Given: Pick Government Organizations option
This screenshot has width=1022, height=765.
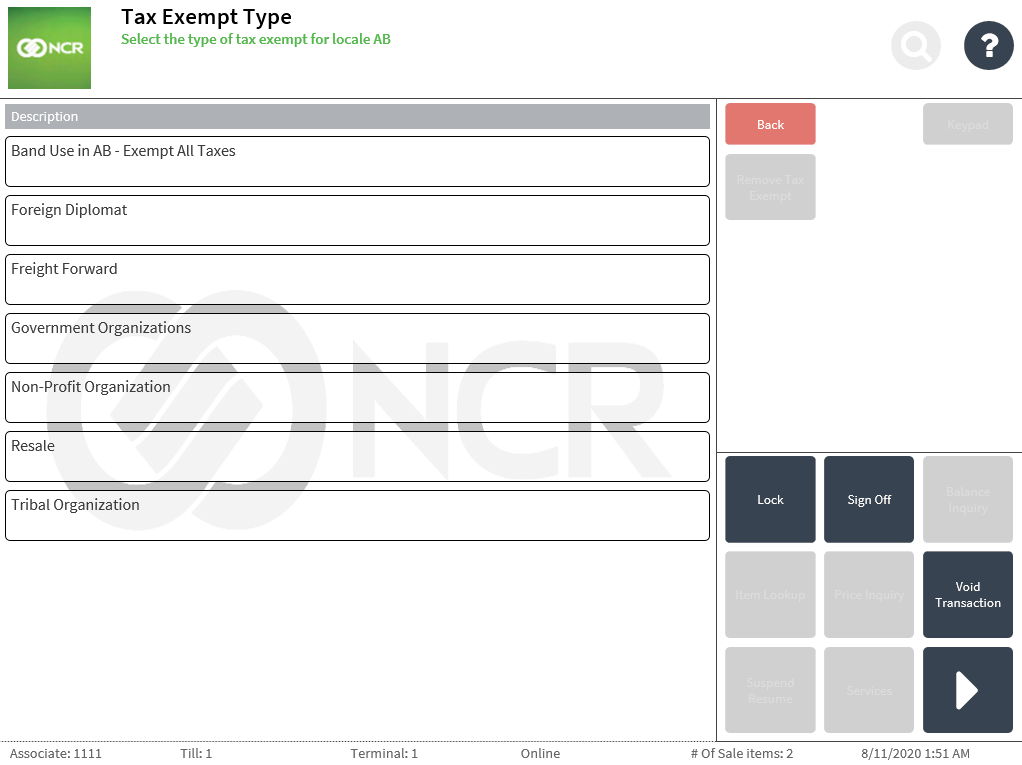Looking at the screenshot, I should click(x=357, y=338).
